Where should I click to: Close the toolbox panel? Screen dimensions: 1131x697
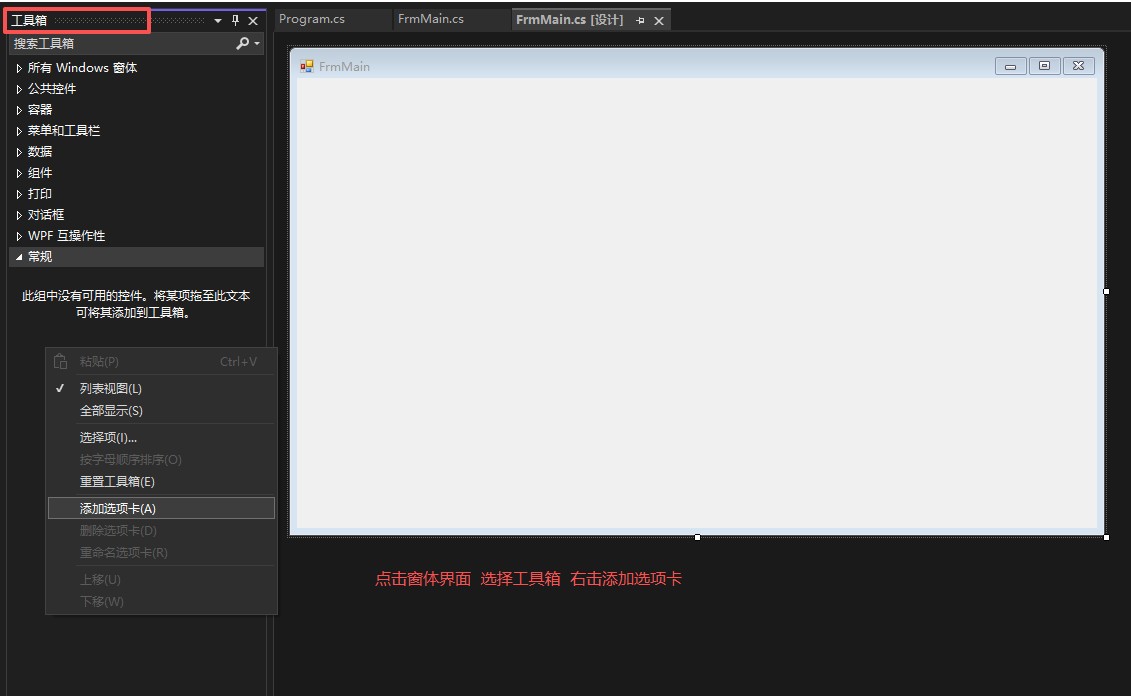tap(253, 21)
